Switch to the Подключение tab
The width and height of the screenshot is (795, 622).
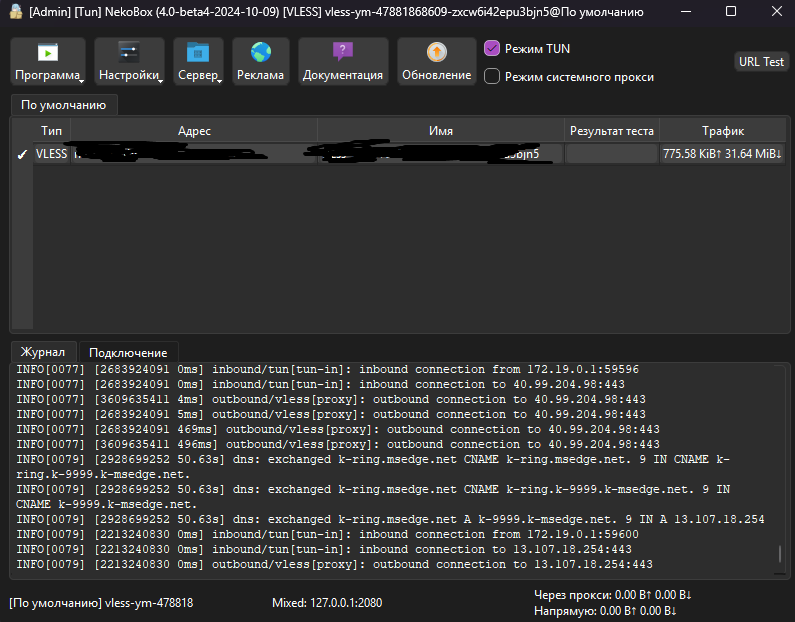[128, 353]
